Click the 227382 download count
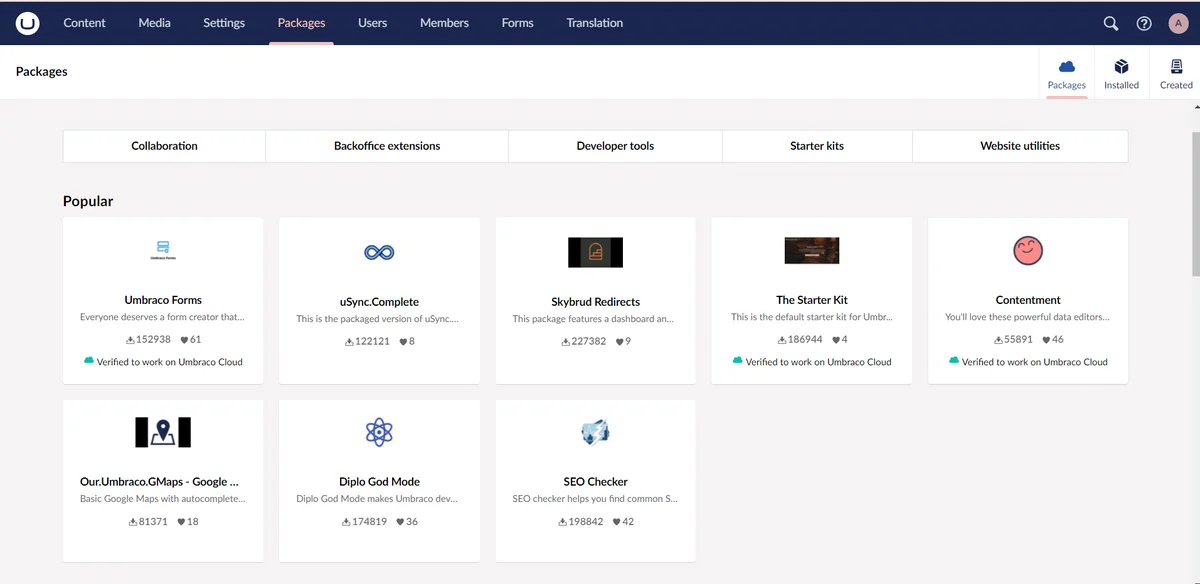This screenshot has width=1200, height=584. (589, 342)
